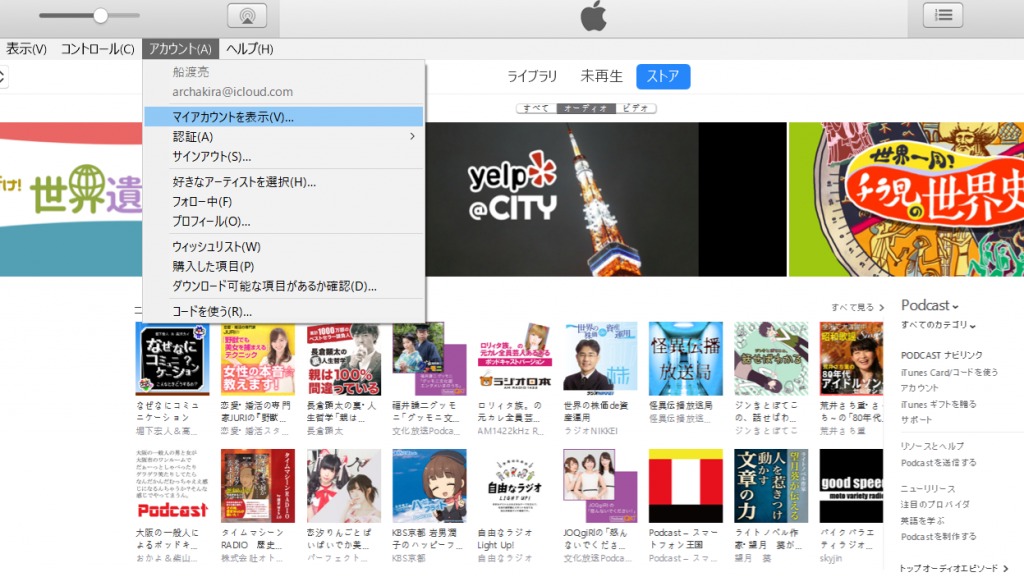Open Podcastを送信する link
The width and height of the screenshot is (1024, 577).
(938, 462)
